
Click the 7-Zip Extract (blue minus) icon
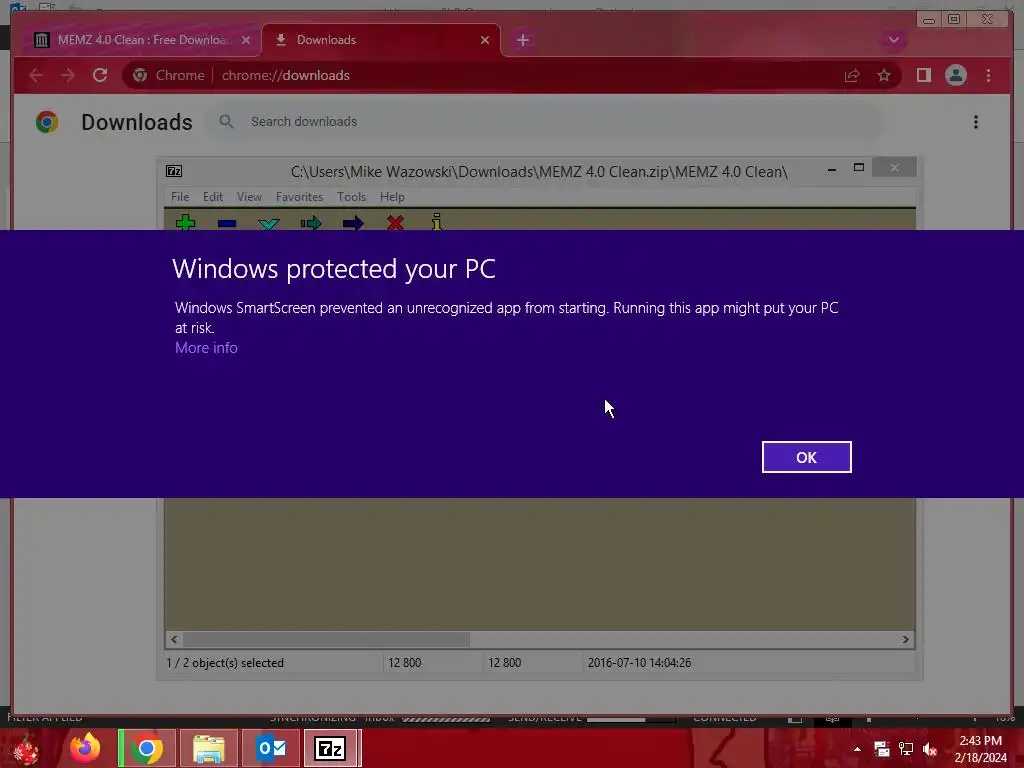tap(227, 223)
